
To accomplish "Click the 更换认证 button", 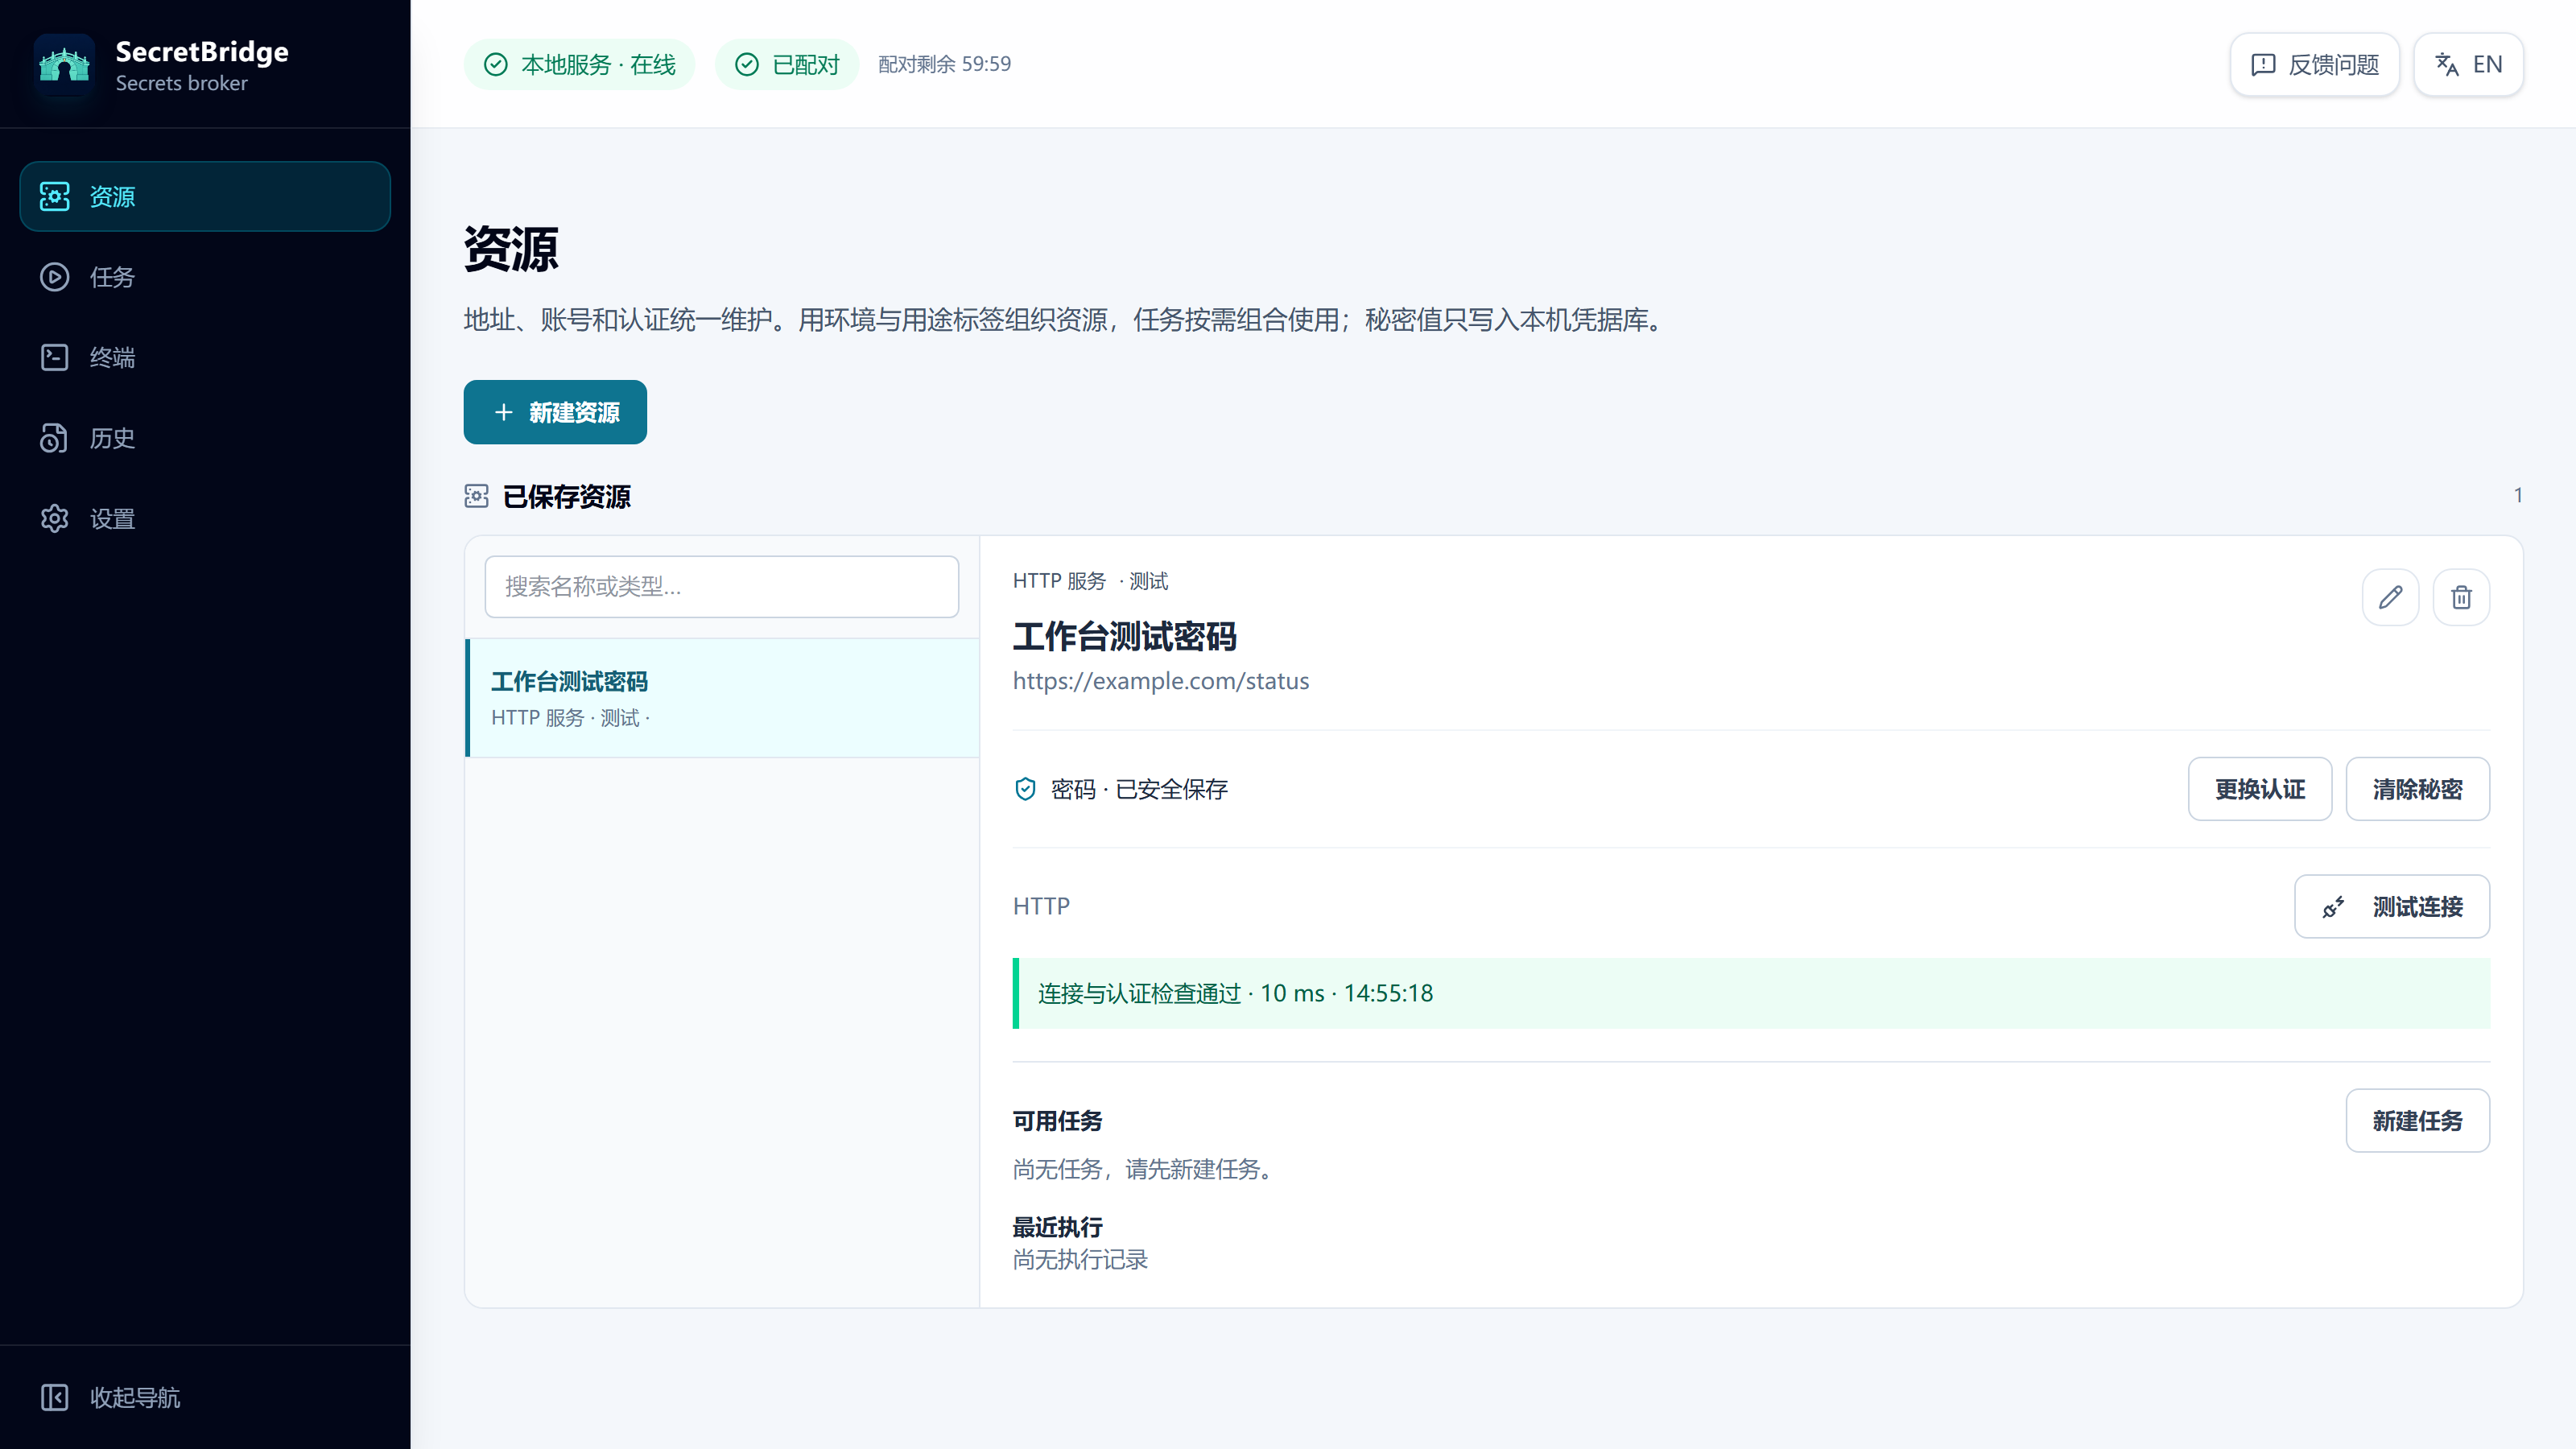I will (x=2259, y=789).
